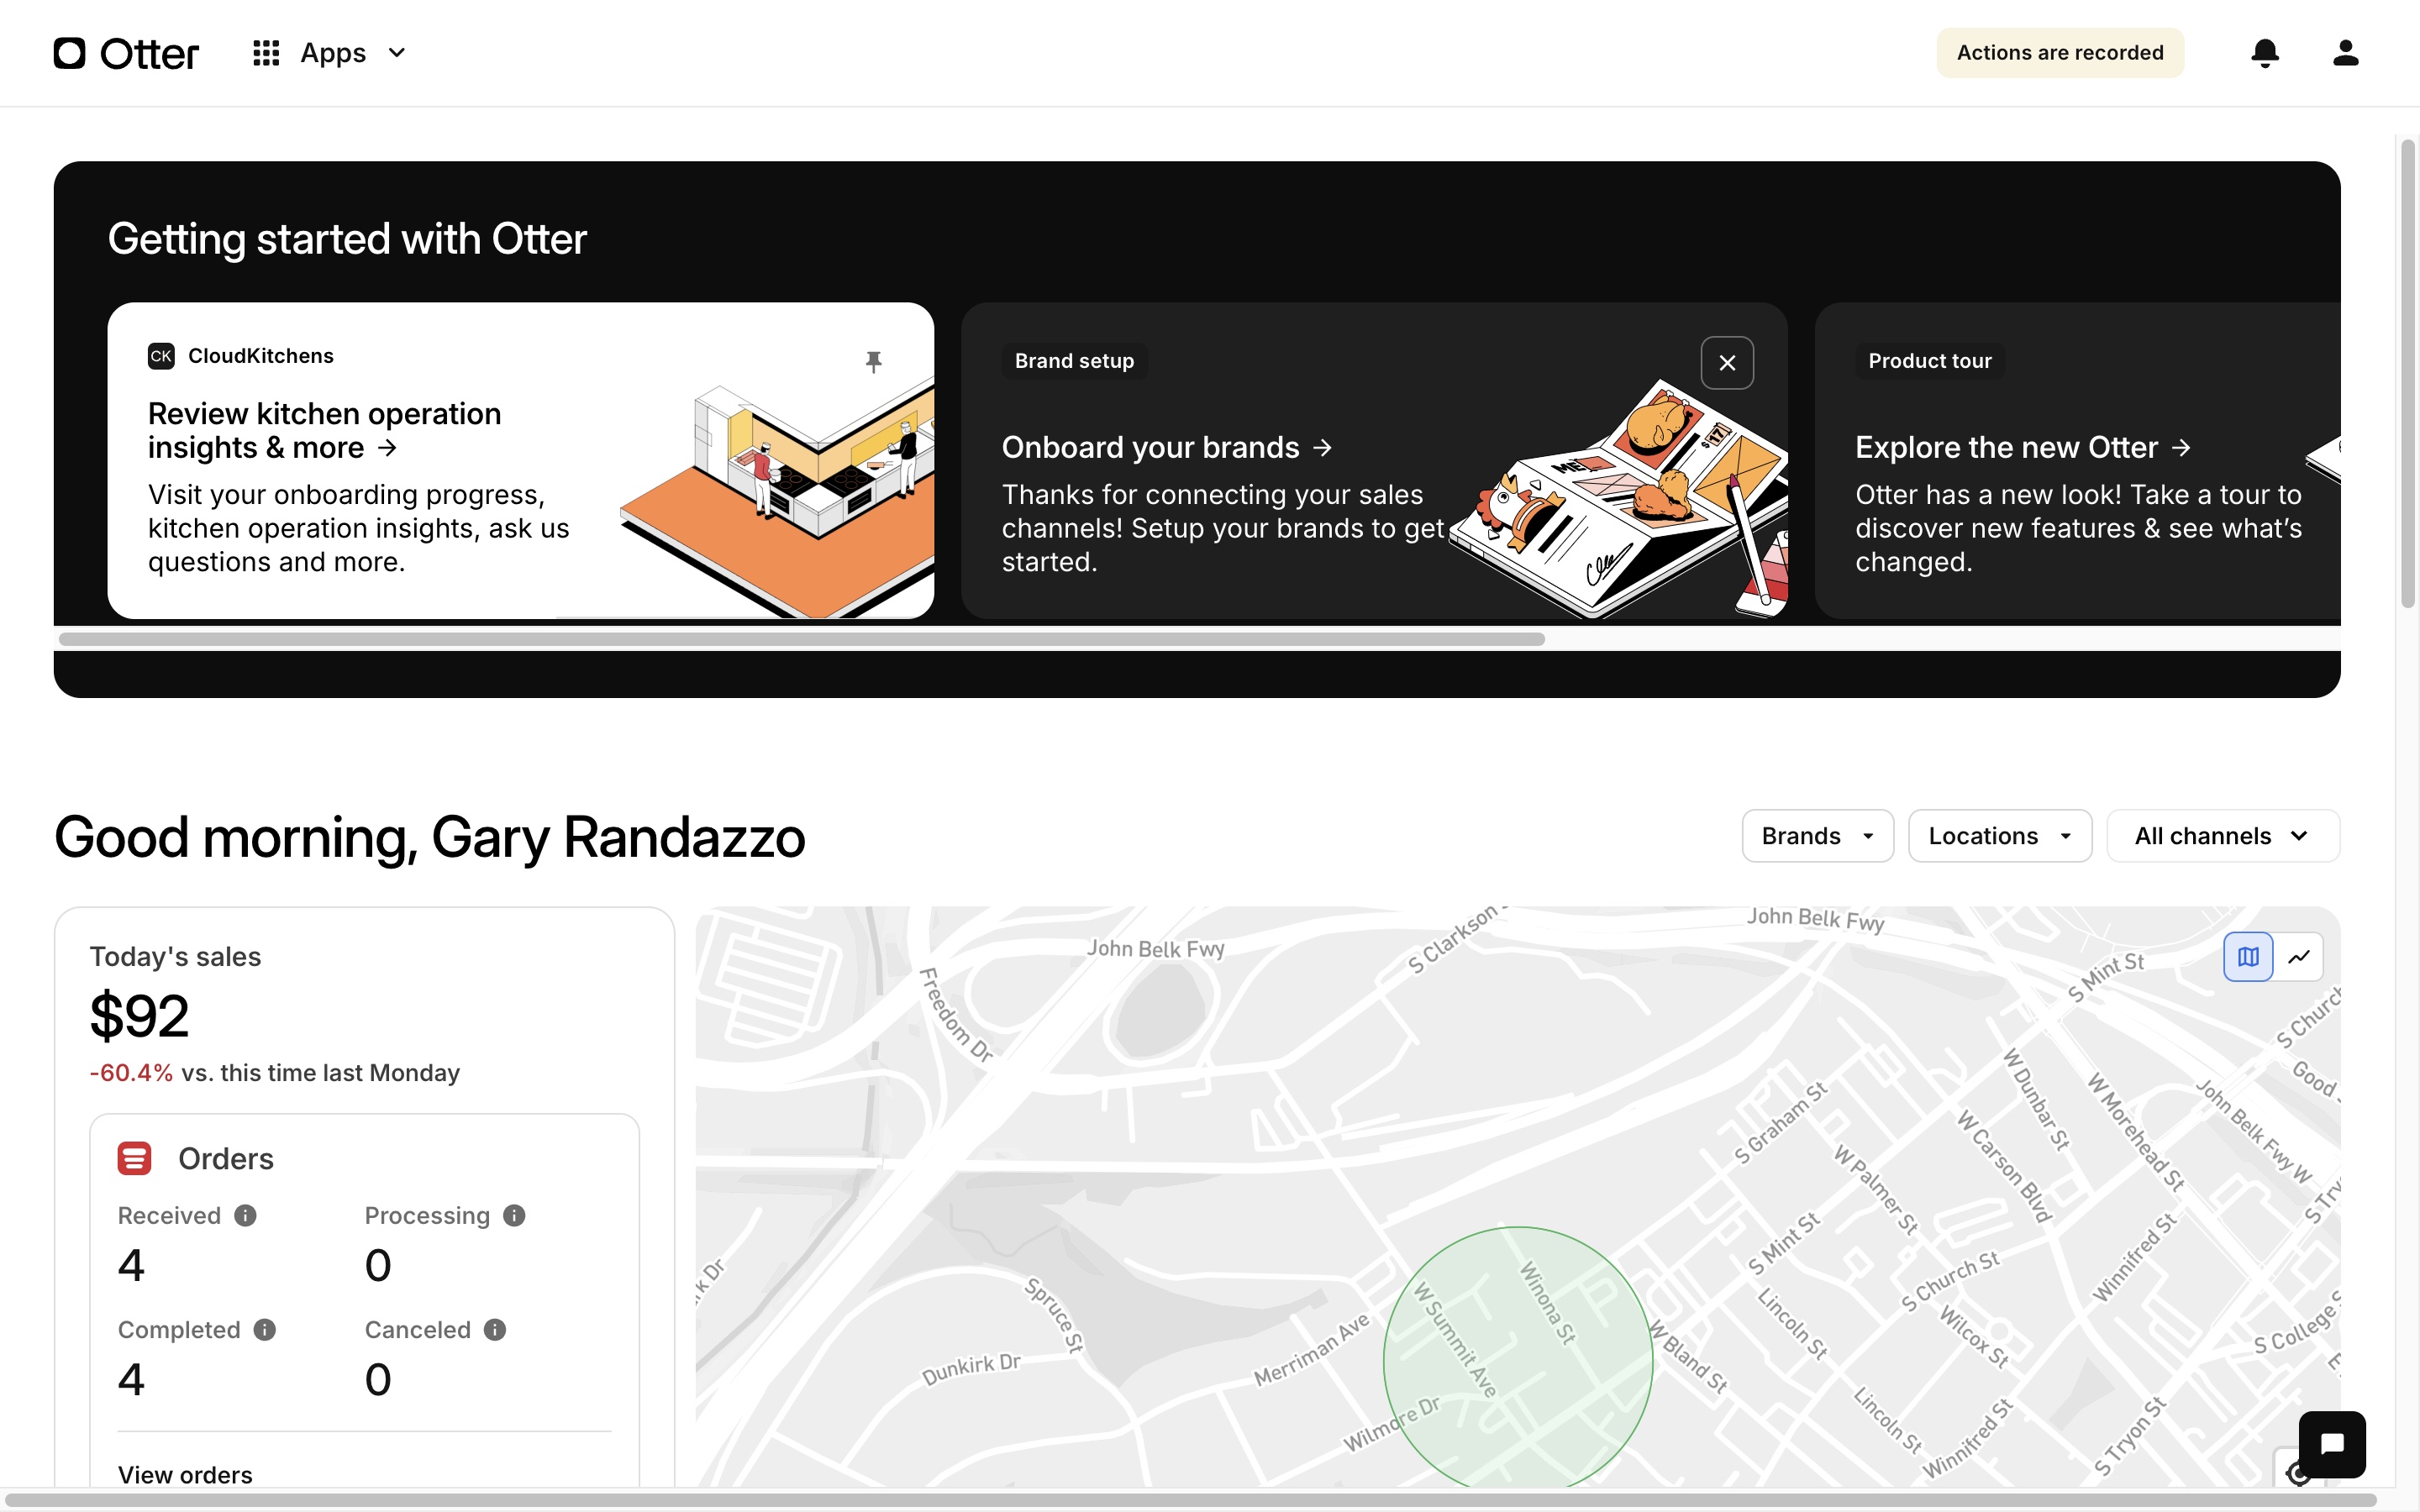This screenshot has height=1512, width=2420.
Task: Click the 'Today's sales' label
Action: [x=175, y=957]
